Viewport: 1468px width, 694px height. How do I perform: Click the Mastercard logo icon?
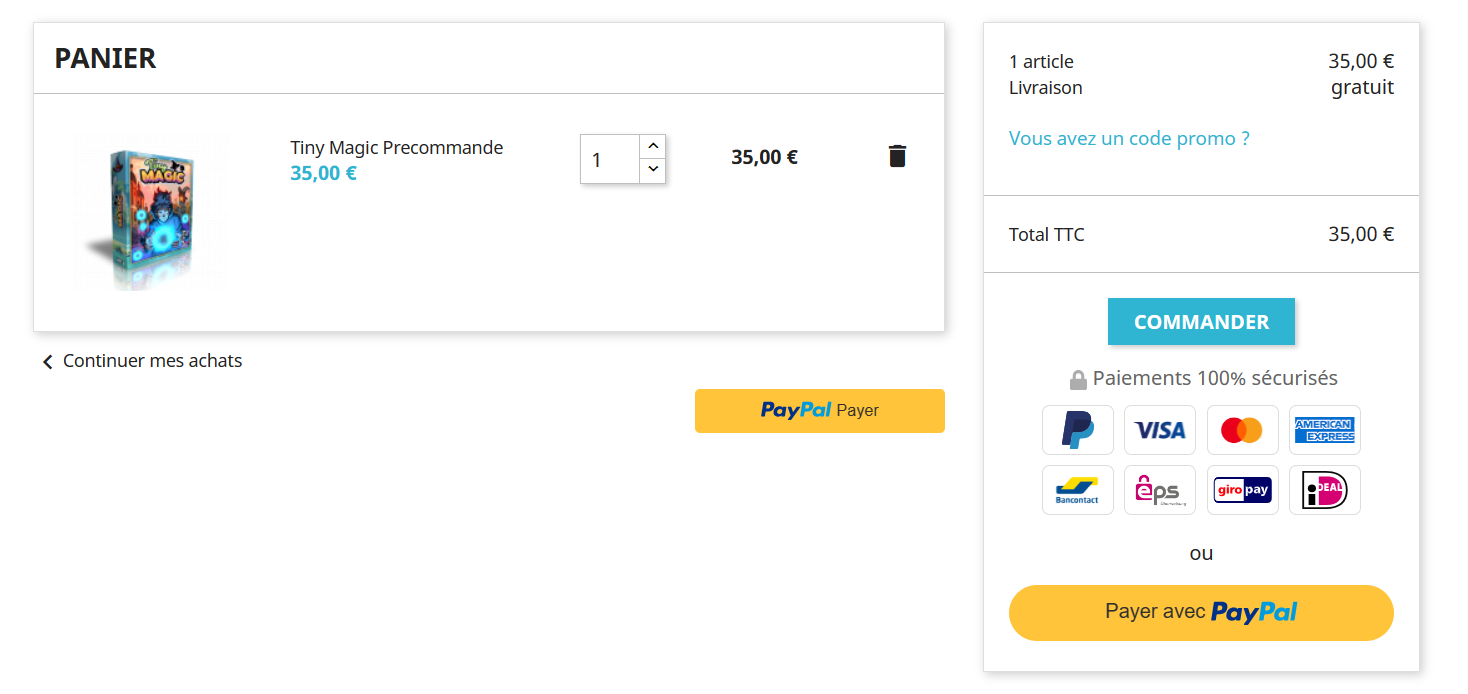pyautogui.click(x=1242, y=430)
